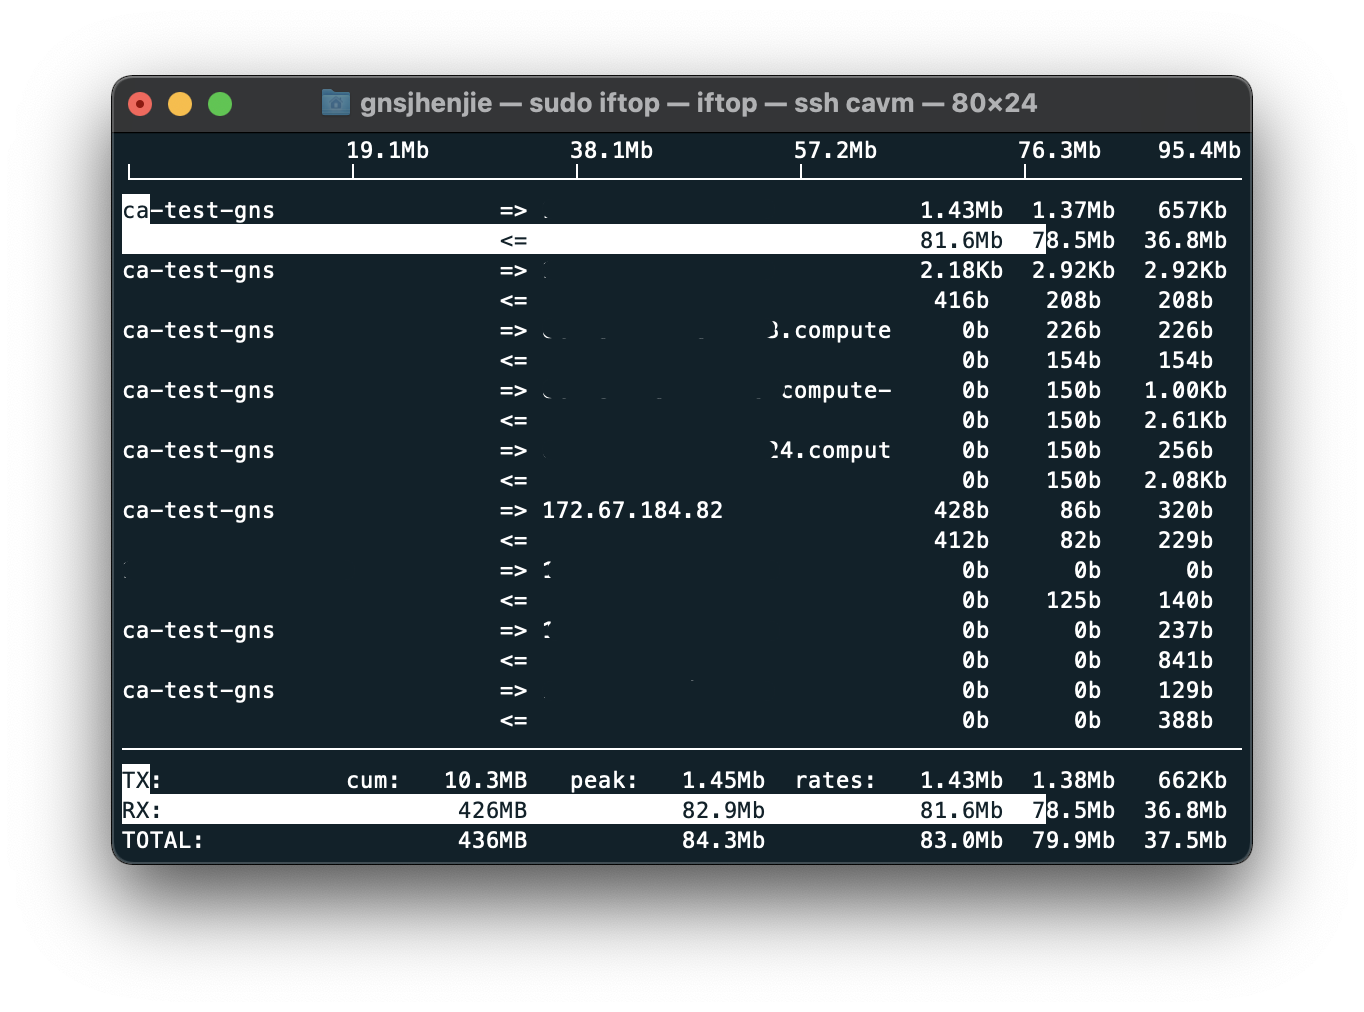Click the green fullscreen traffic light
This screenshot has height=1012, width=1364.
tap(220, 103)
